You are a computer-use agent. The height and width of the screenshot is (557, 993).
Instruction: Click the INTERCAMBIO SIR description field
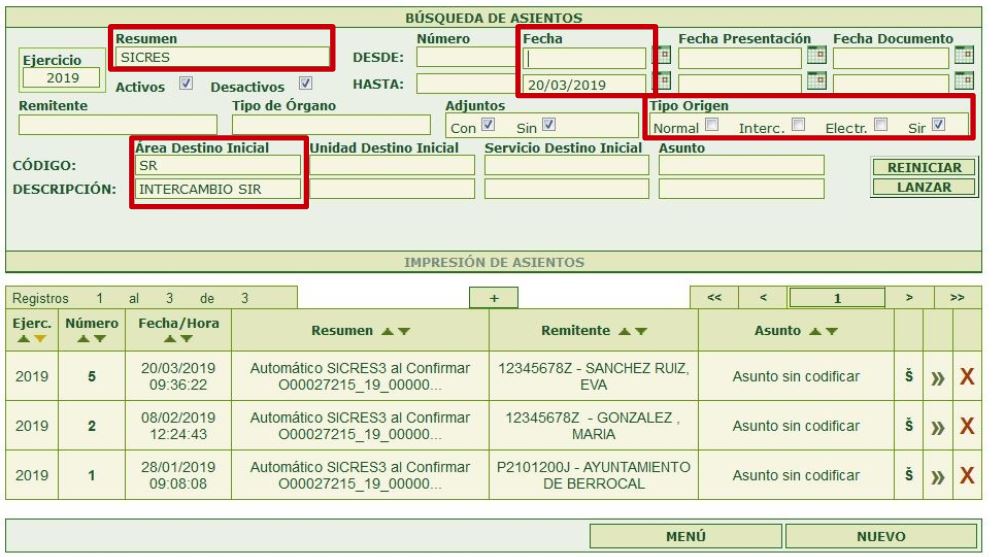(x=218, y=189)
